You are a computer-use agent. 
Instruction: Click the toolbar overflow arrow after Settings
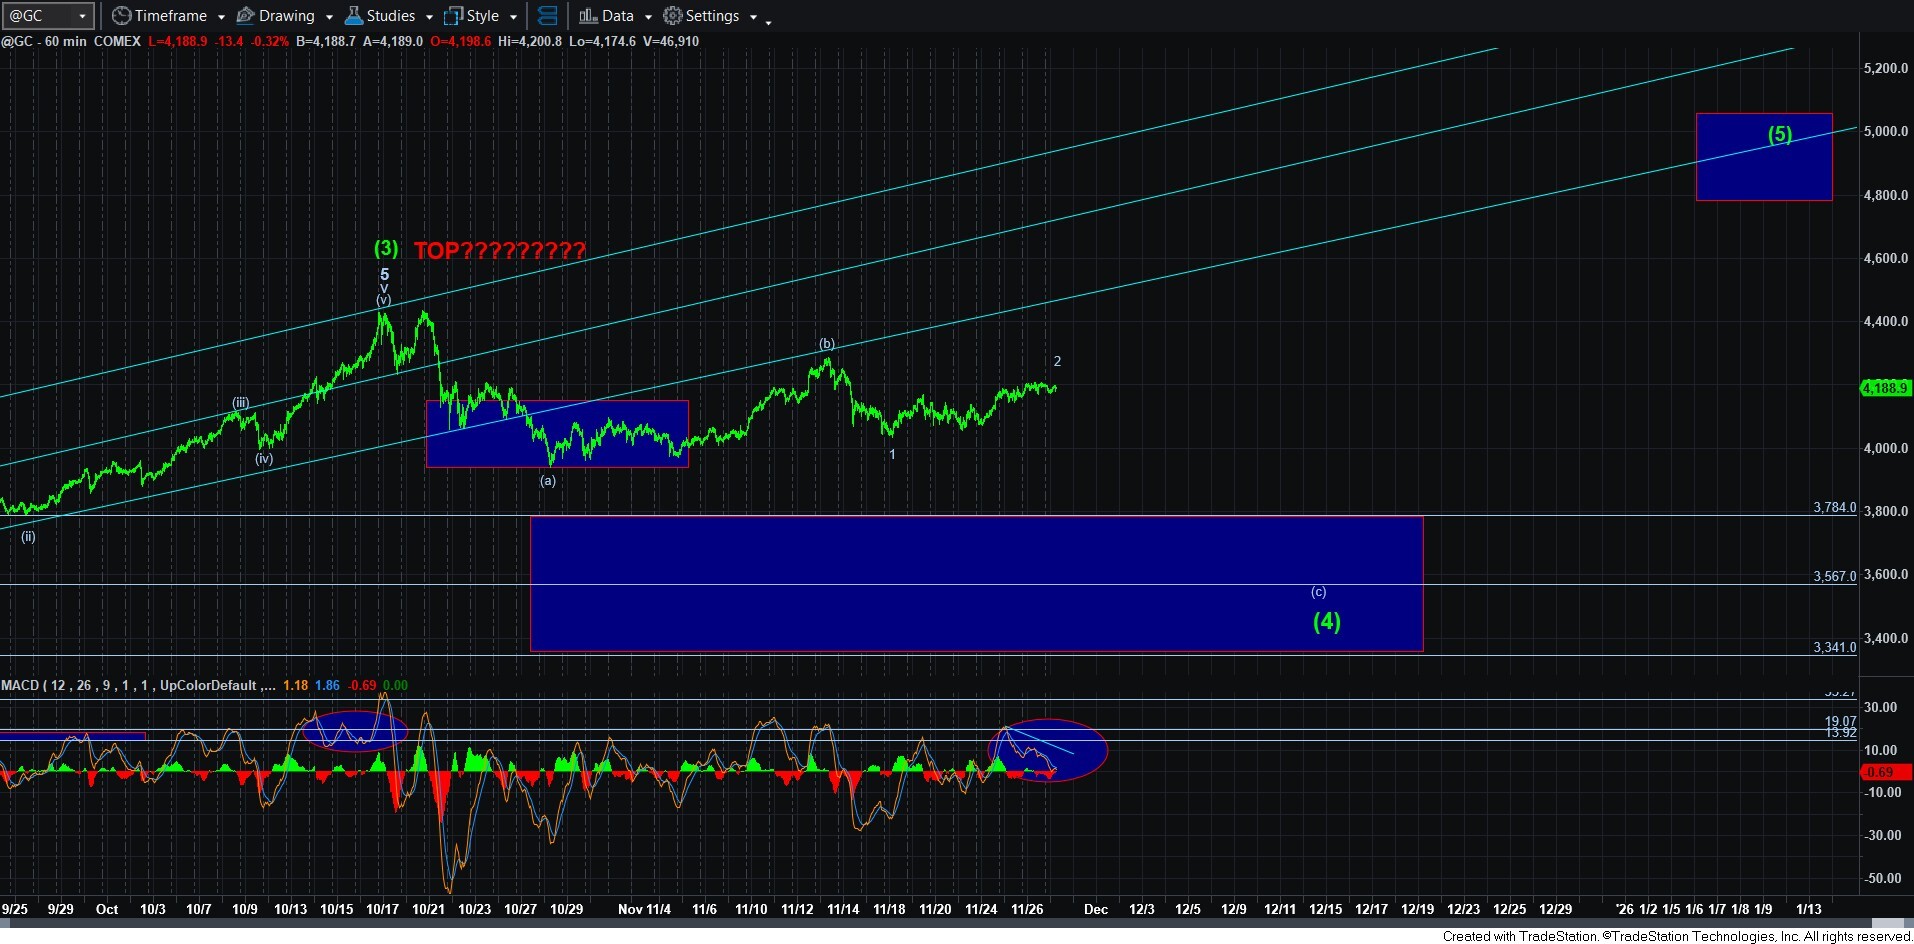768,21
